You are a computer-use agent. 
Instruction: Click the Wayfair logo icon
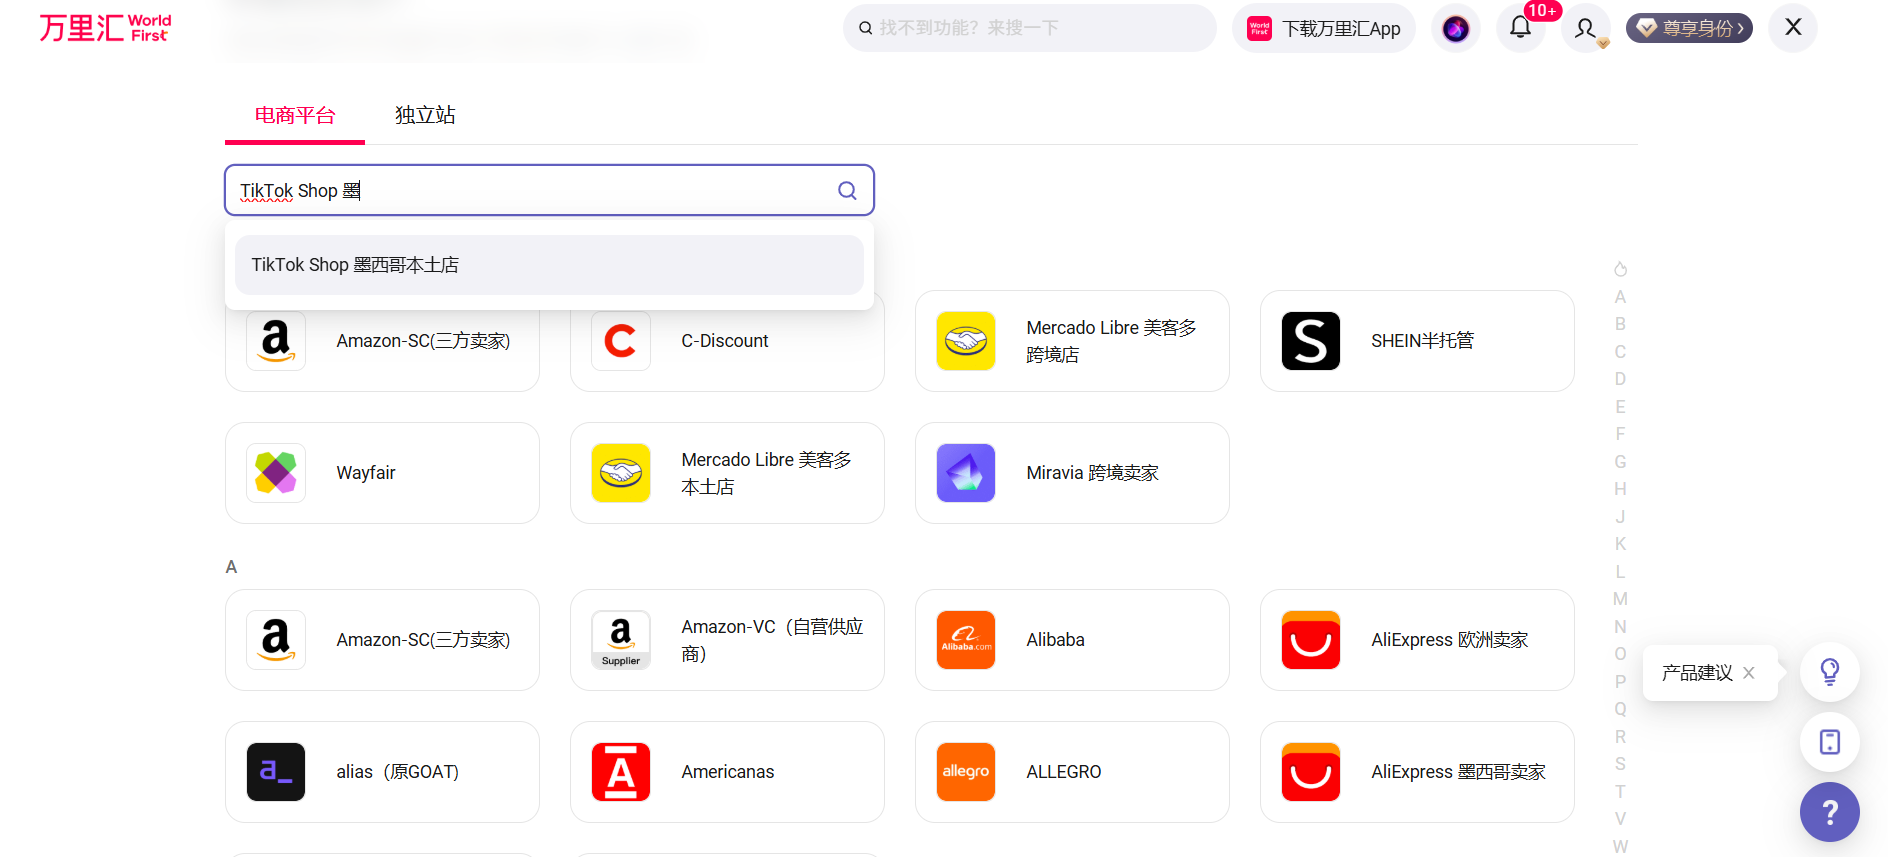pos(276,473)
